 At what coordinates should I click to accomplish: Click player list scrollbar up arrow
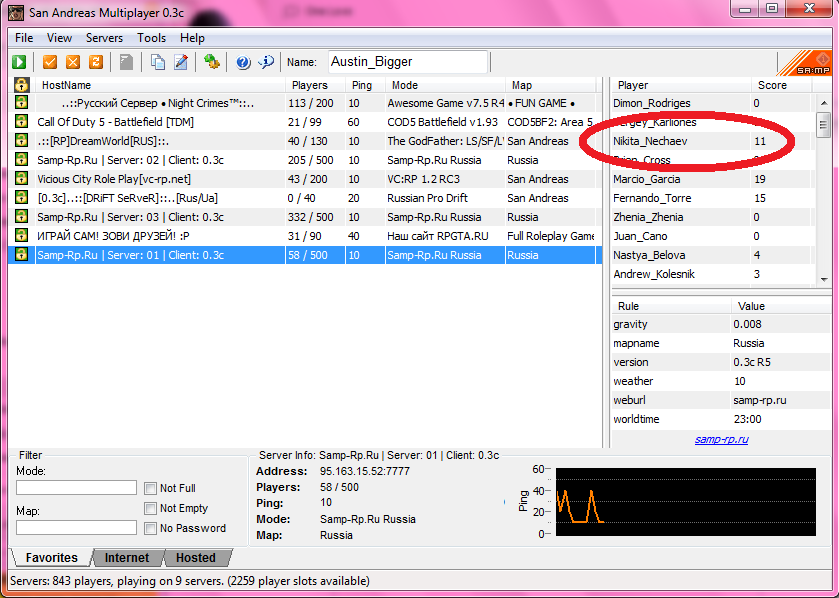point(823,103)
